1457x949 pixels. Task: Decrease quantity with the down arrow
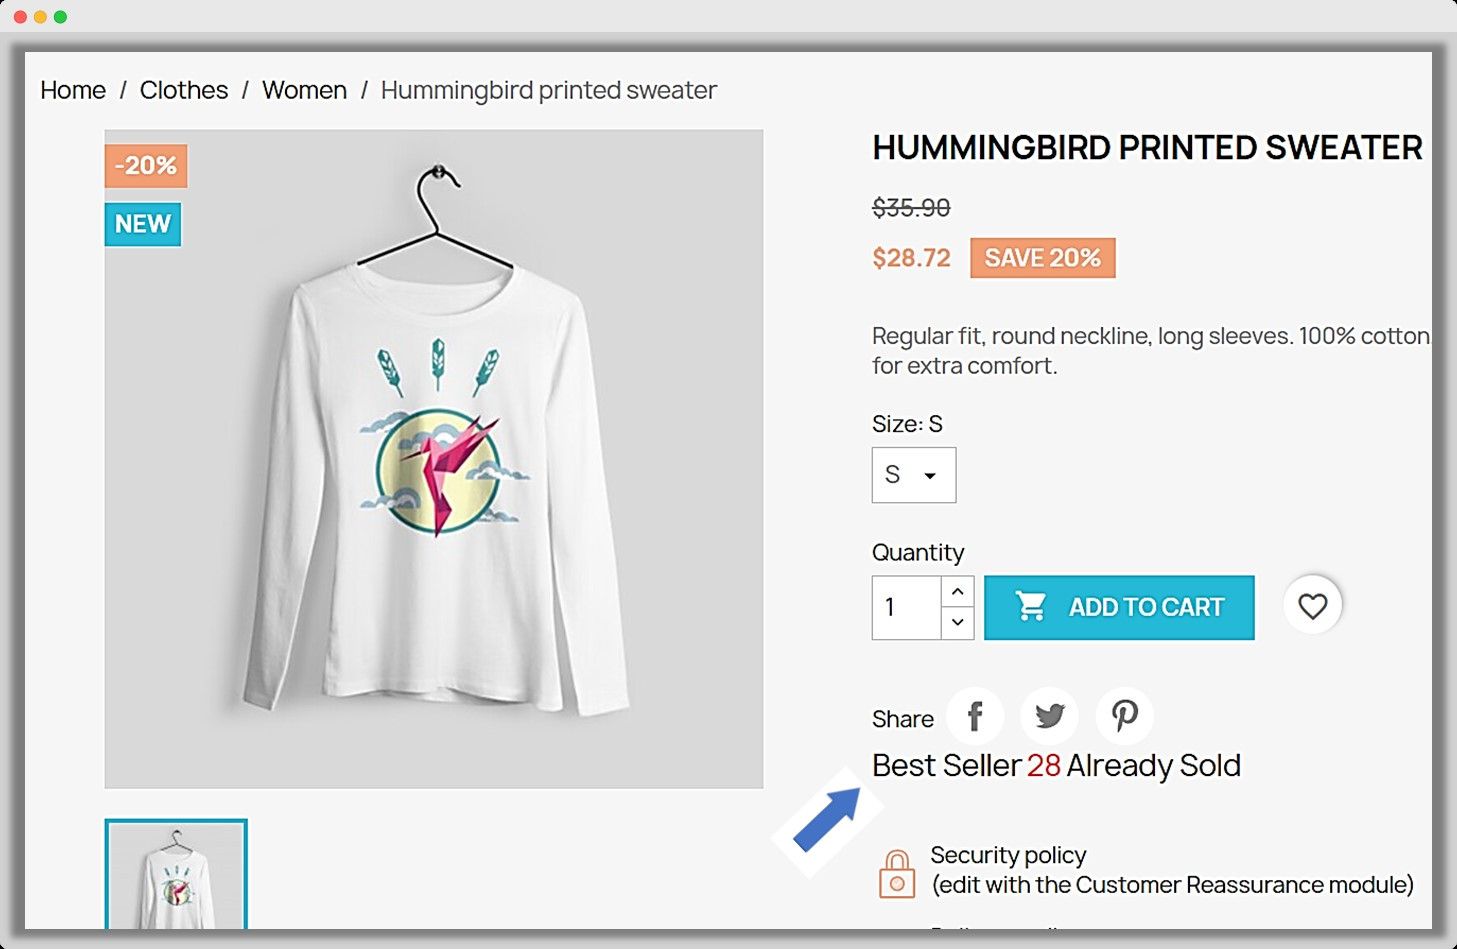(957, 623)
